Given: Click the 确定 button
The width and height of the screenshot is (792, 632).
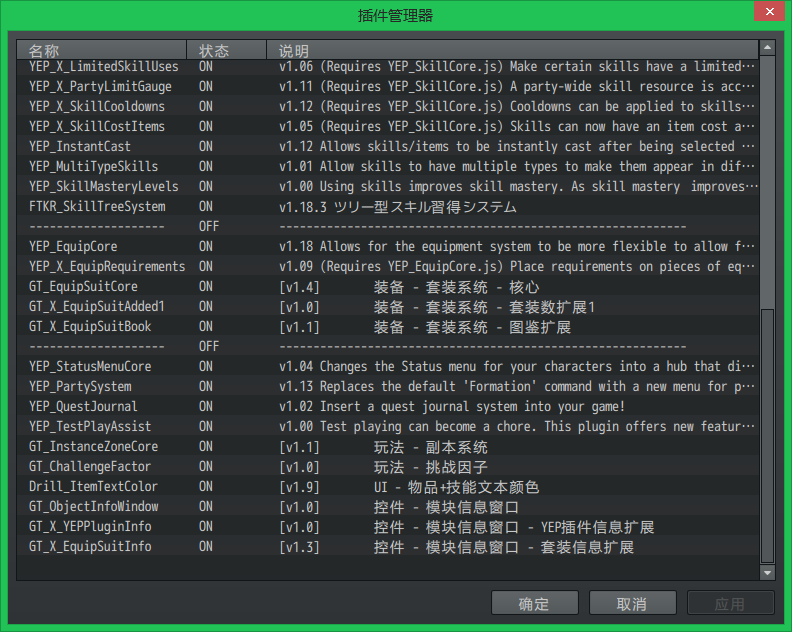Looking at the screenshot, I should 534,603.
